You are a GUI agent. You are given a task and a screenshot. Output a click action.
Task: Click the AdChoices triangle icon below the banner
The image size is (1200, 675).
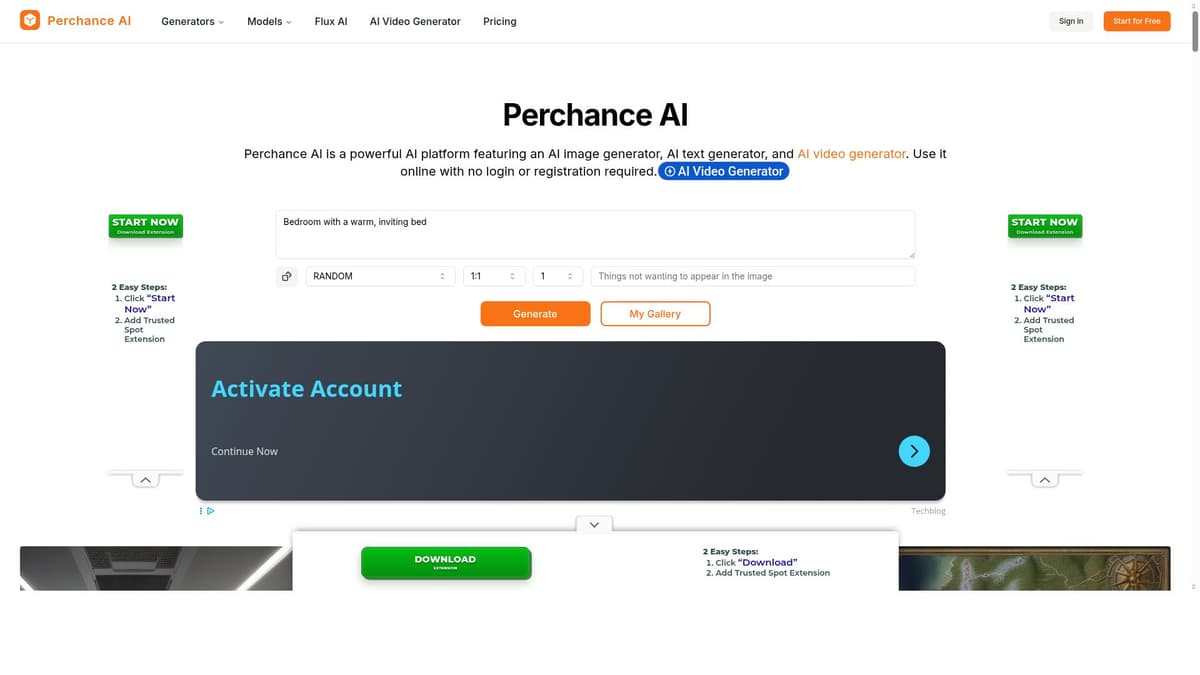pyautogui.click(x=210, y=511)
